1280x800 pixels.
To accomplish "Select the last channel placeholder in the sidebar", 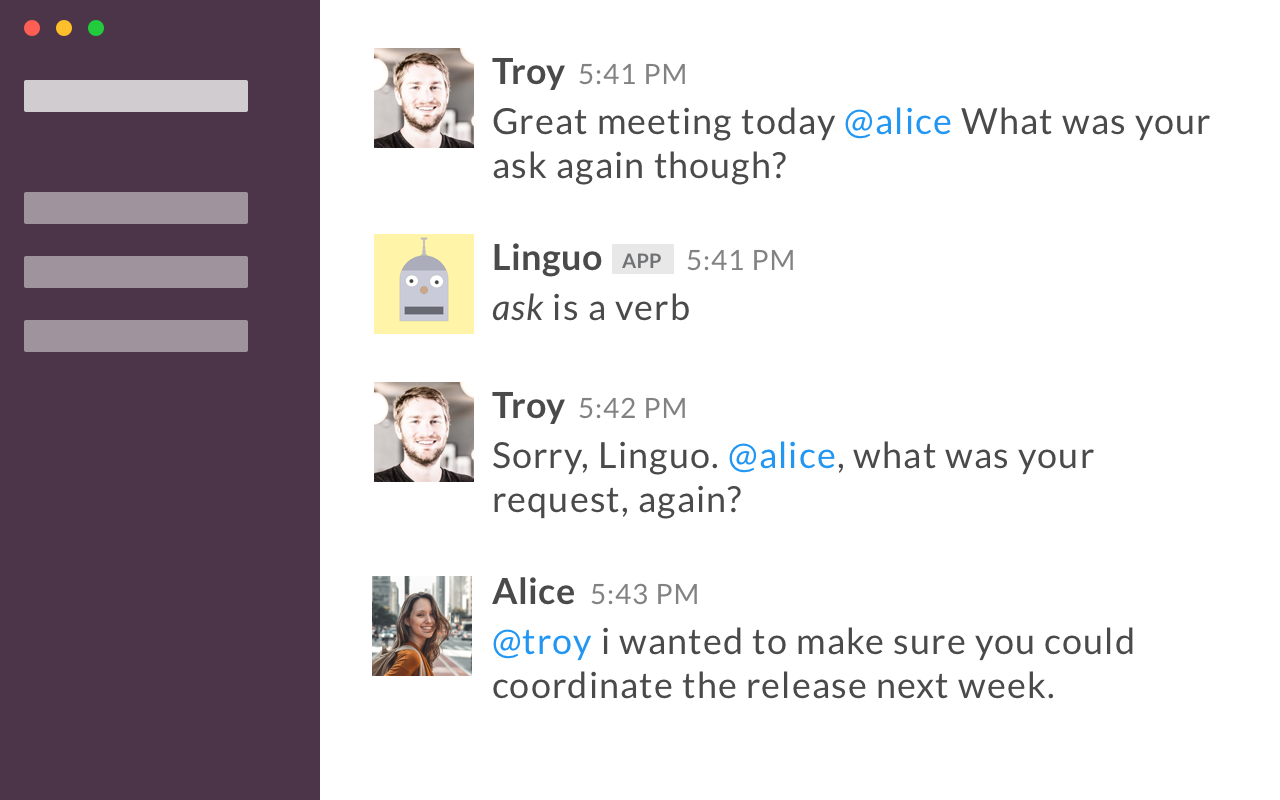I will [136, 336].
